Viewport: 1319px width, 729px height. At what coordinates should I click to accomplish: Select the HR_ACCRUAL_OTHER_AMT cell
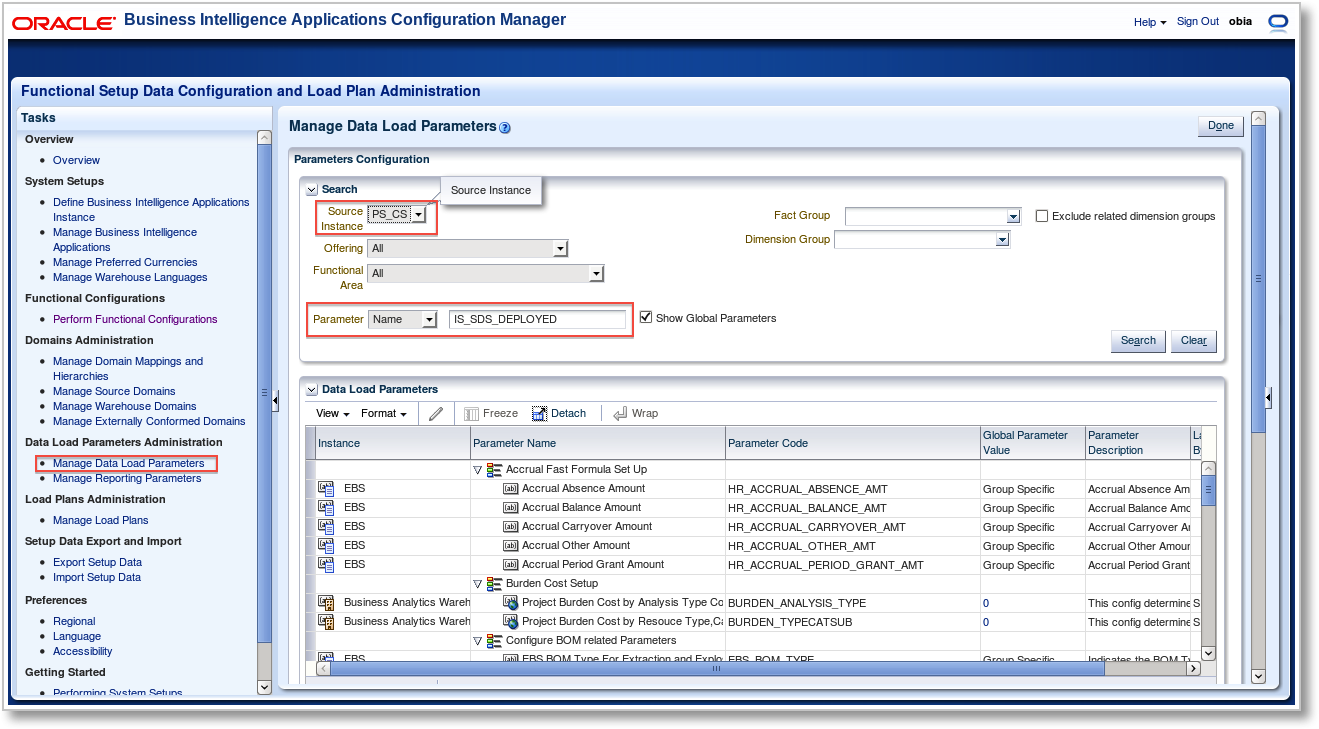click(853, 546)
